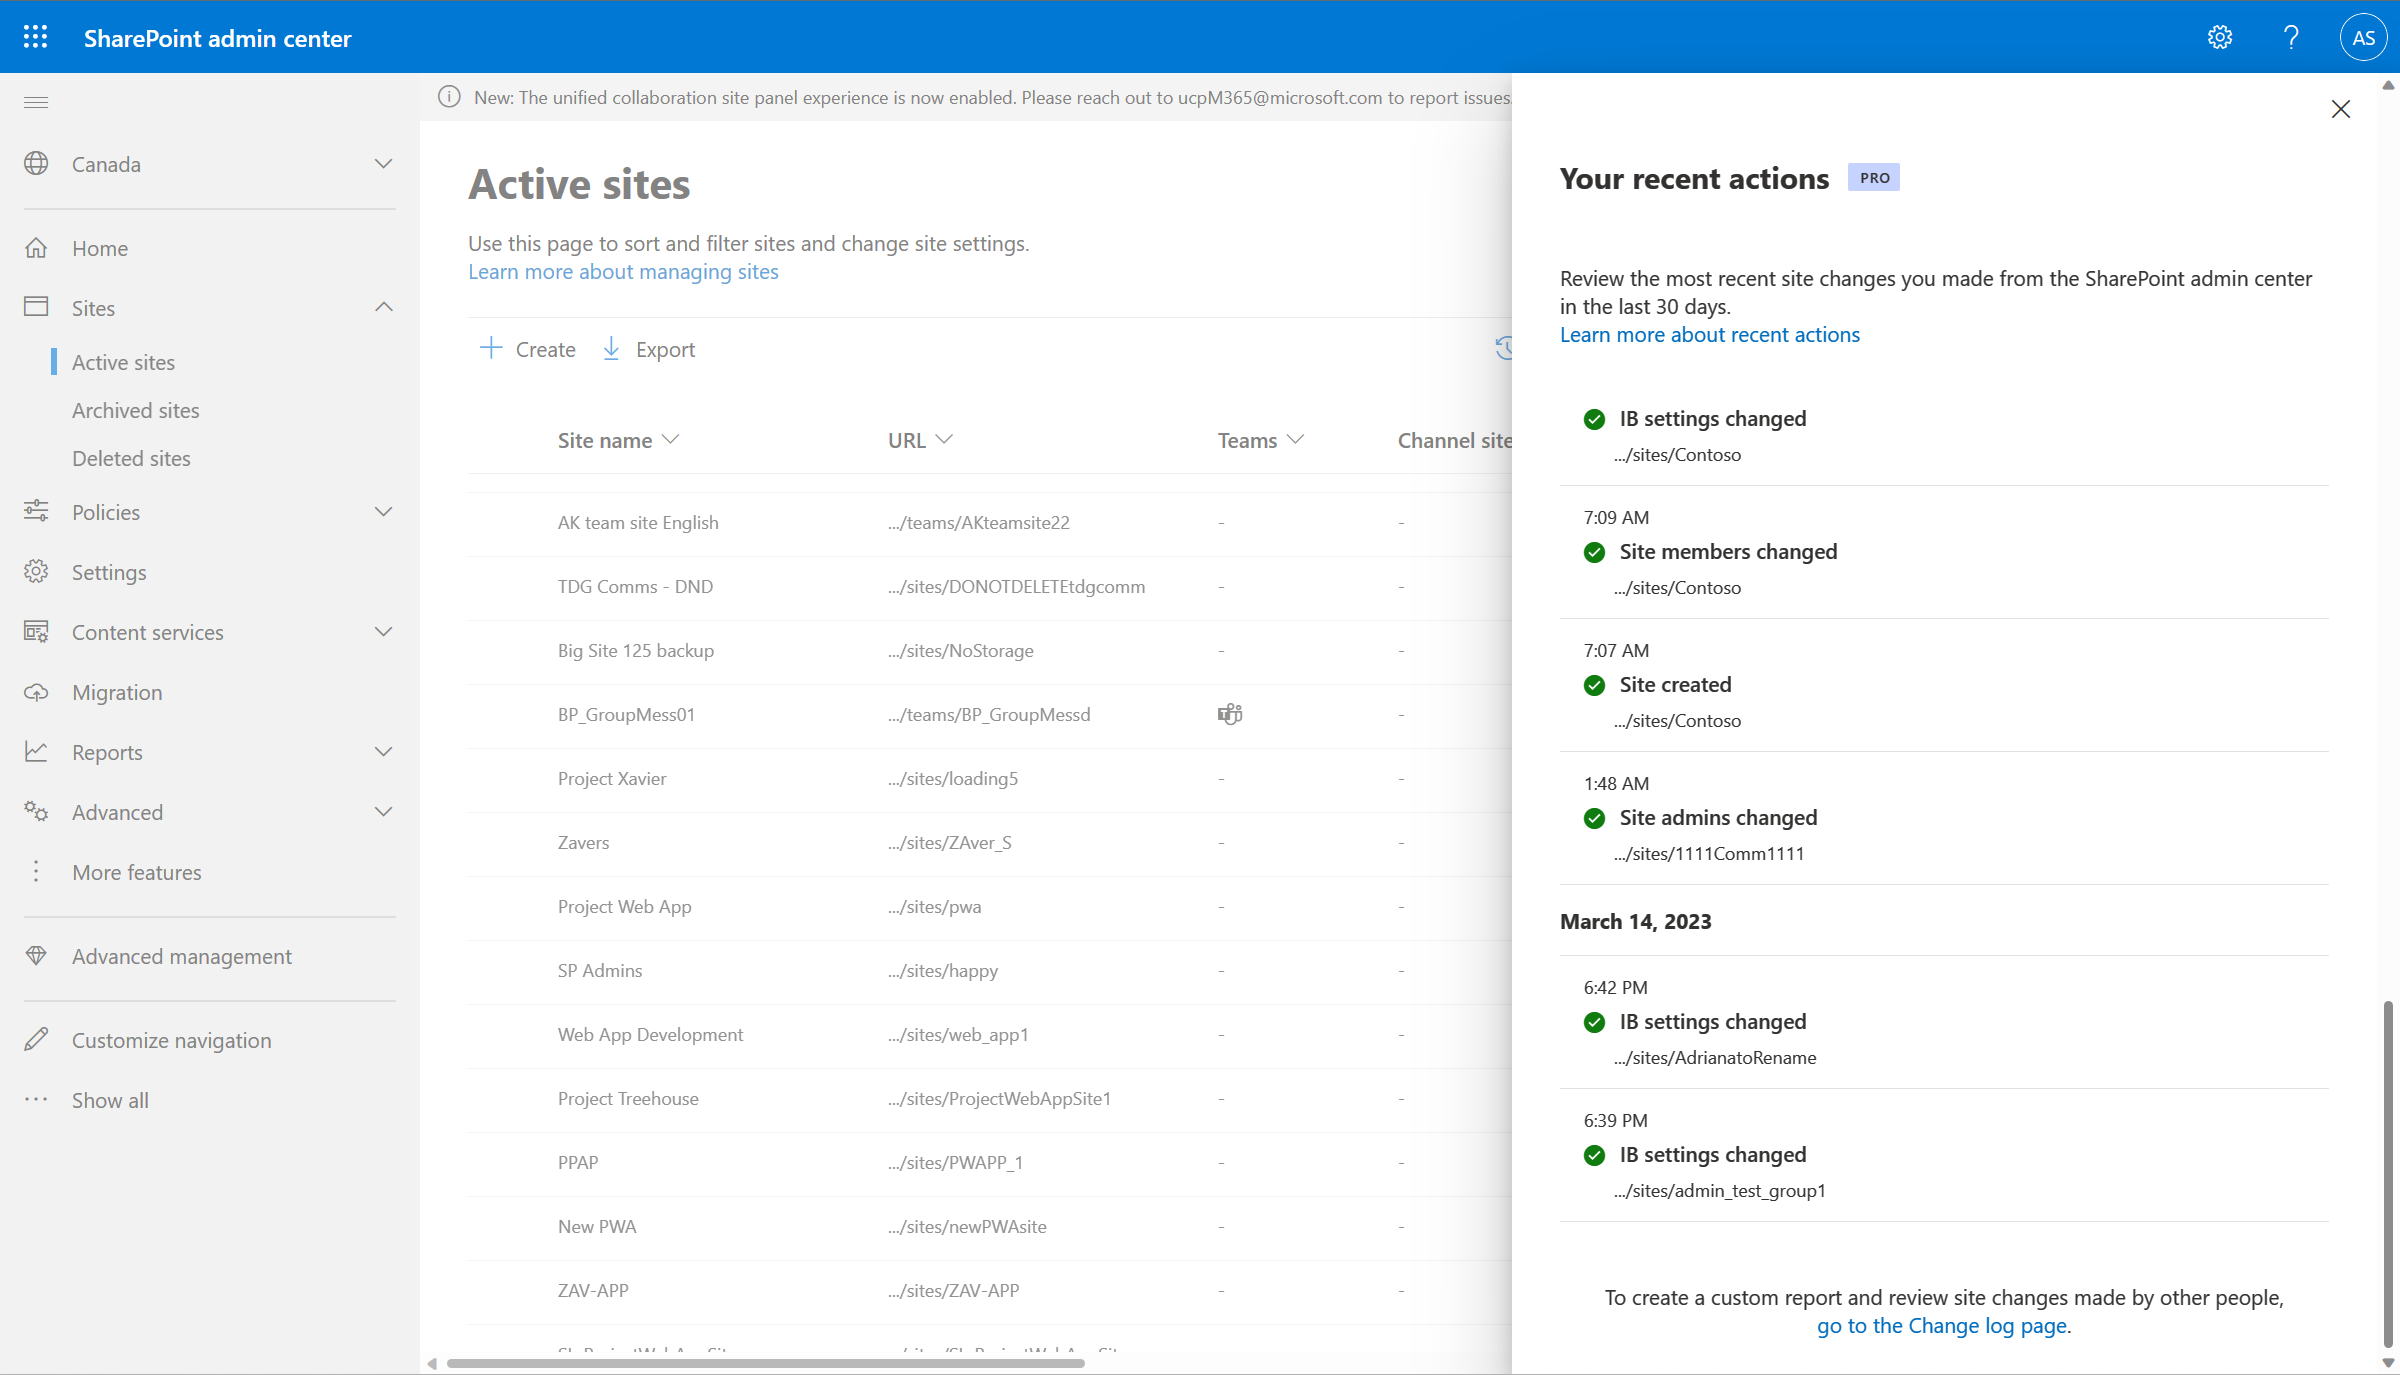Select Archived sites menu item
Viewport: 2400px width, 1375px height.
135,409
